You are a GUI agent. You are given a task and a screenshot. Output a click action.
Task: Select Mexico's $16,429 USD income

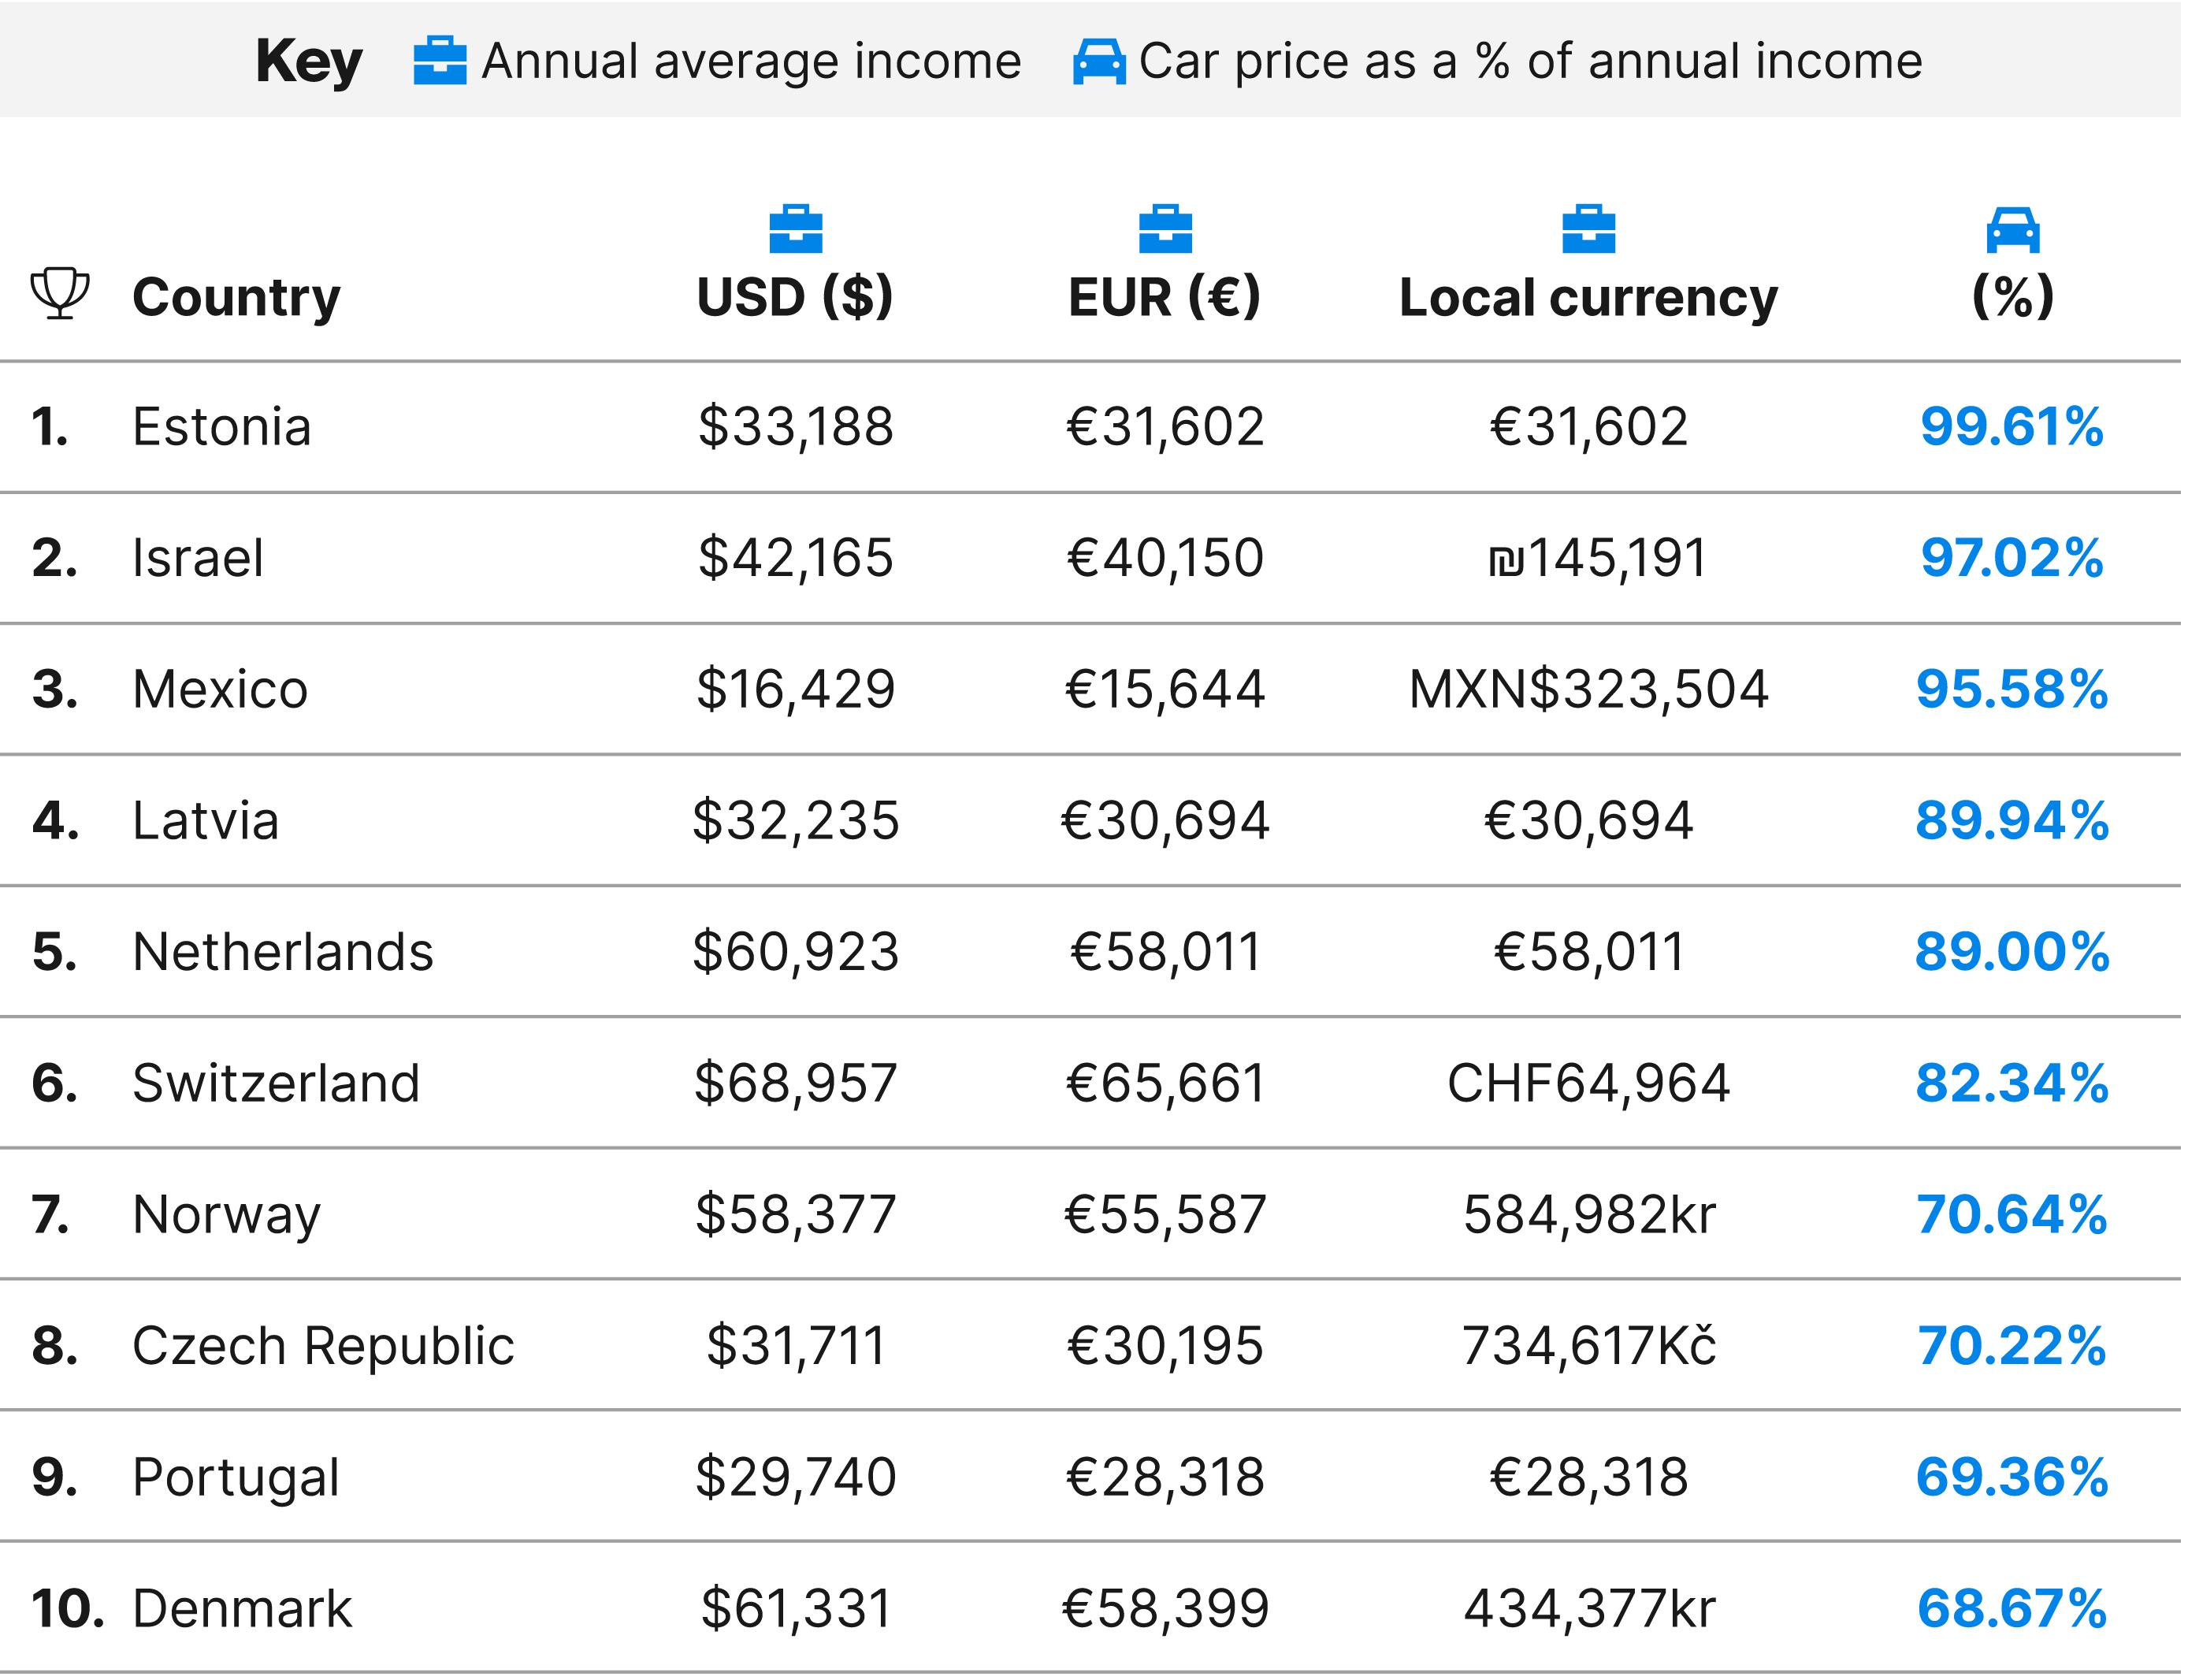[x=795, y=689]
